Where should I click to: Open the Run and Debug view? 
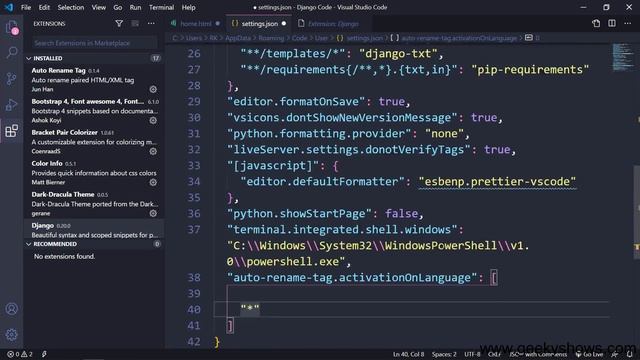click(x=12, y=104)
